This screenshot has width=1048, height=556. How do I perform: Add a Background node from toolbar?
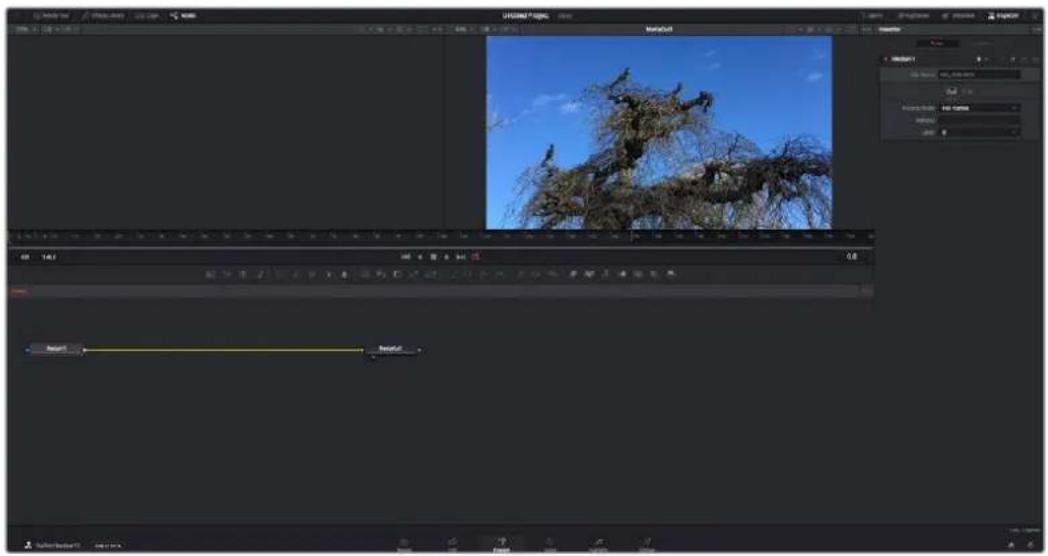click(x=211, y=274)
